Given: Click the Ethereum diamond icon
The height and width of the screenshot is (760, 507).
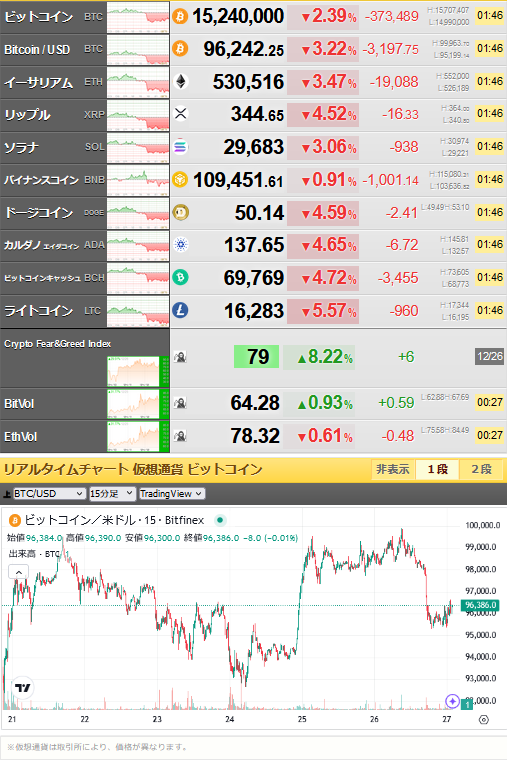Looking at the screenshot, I should (x=180, y=81).
